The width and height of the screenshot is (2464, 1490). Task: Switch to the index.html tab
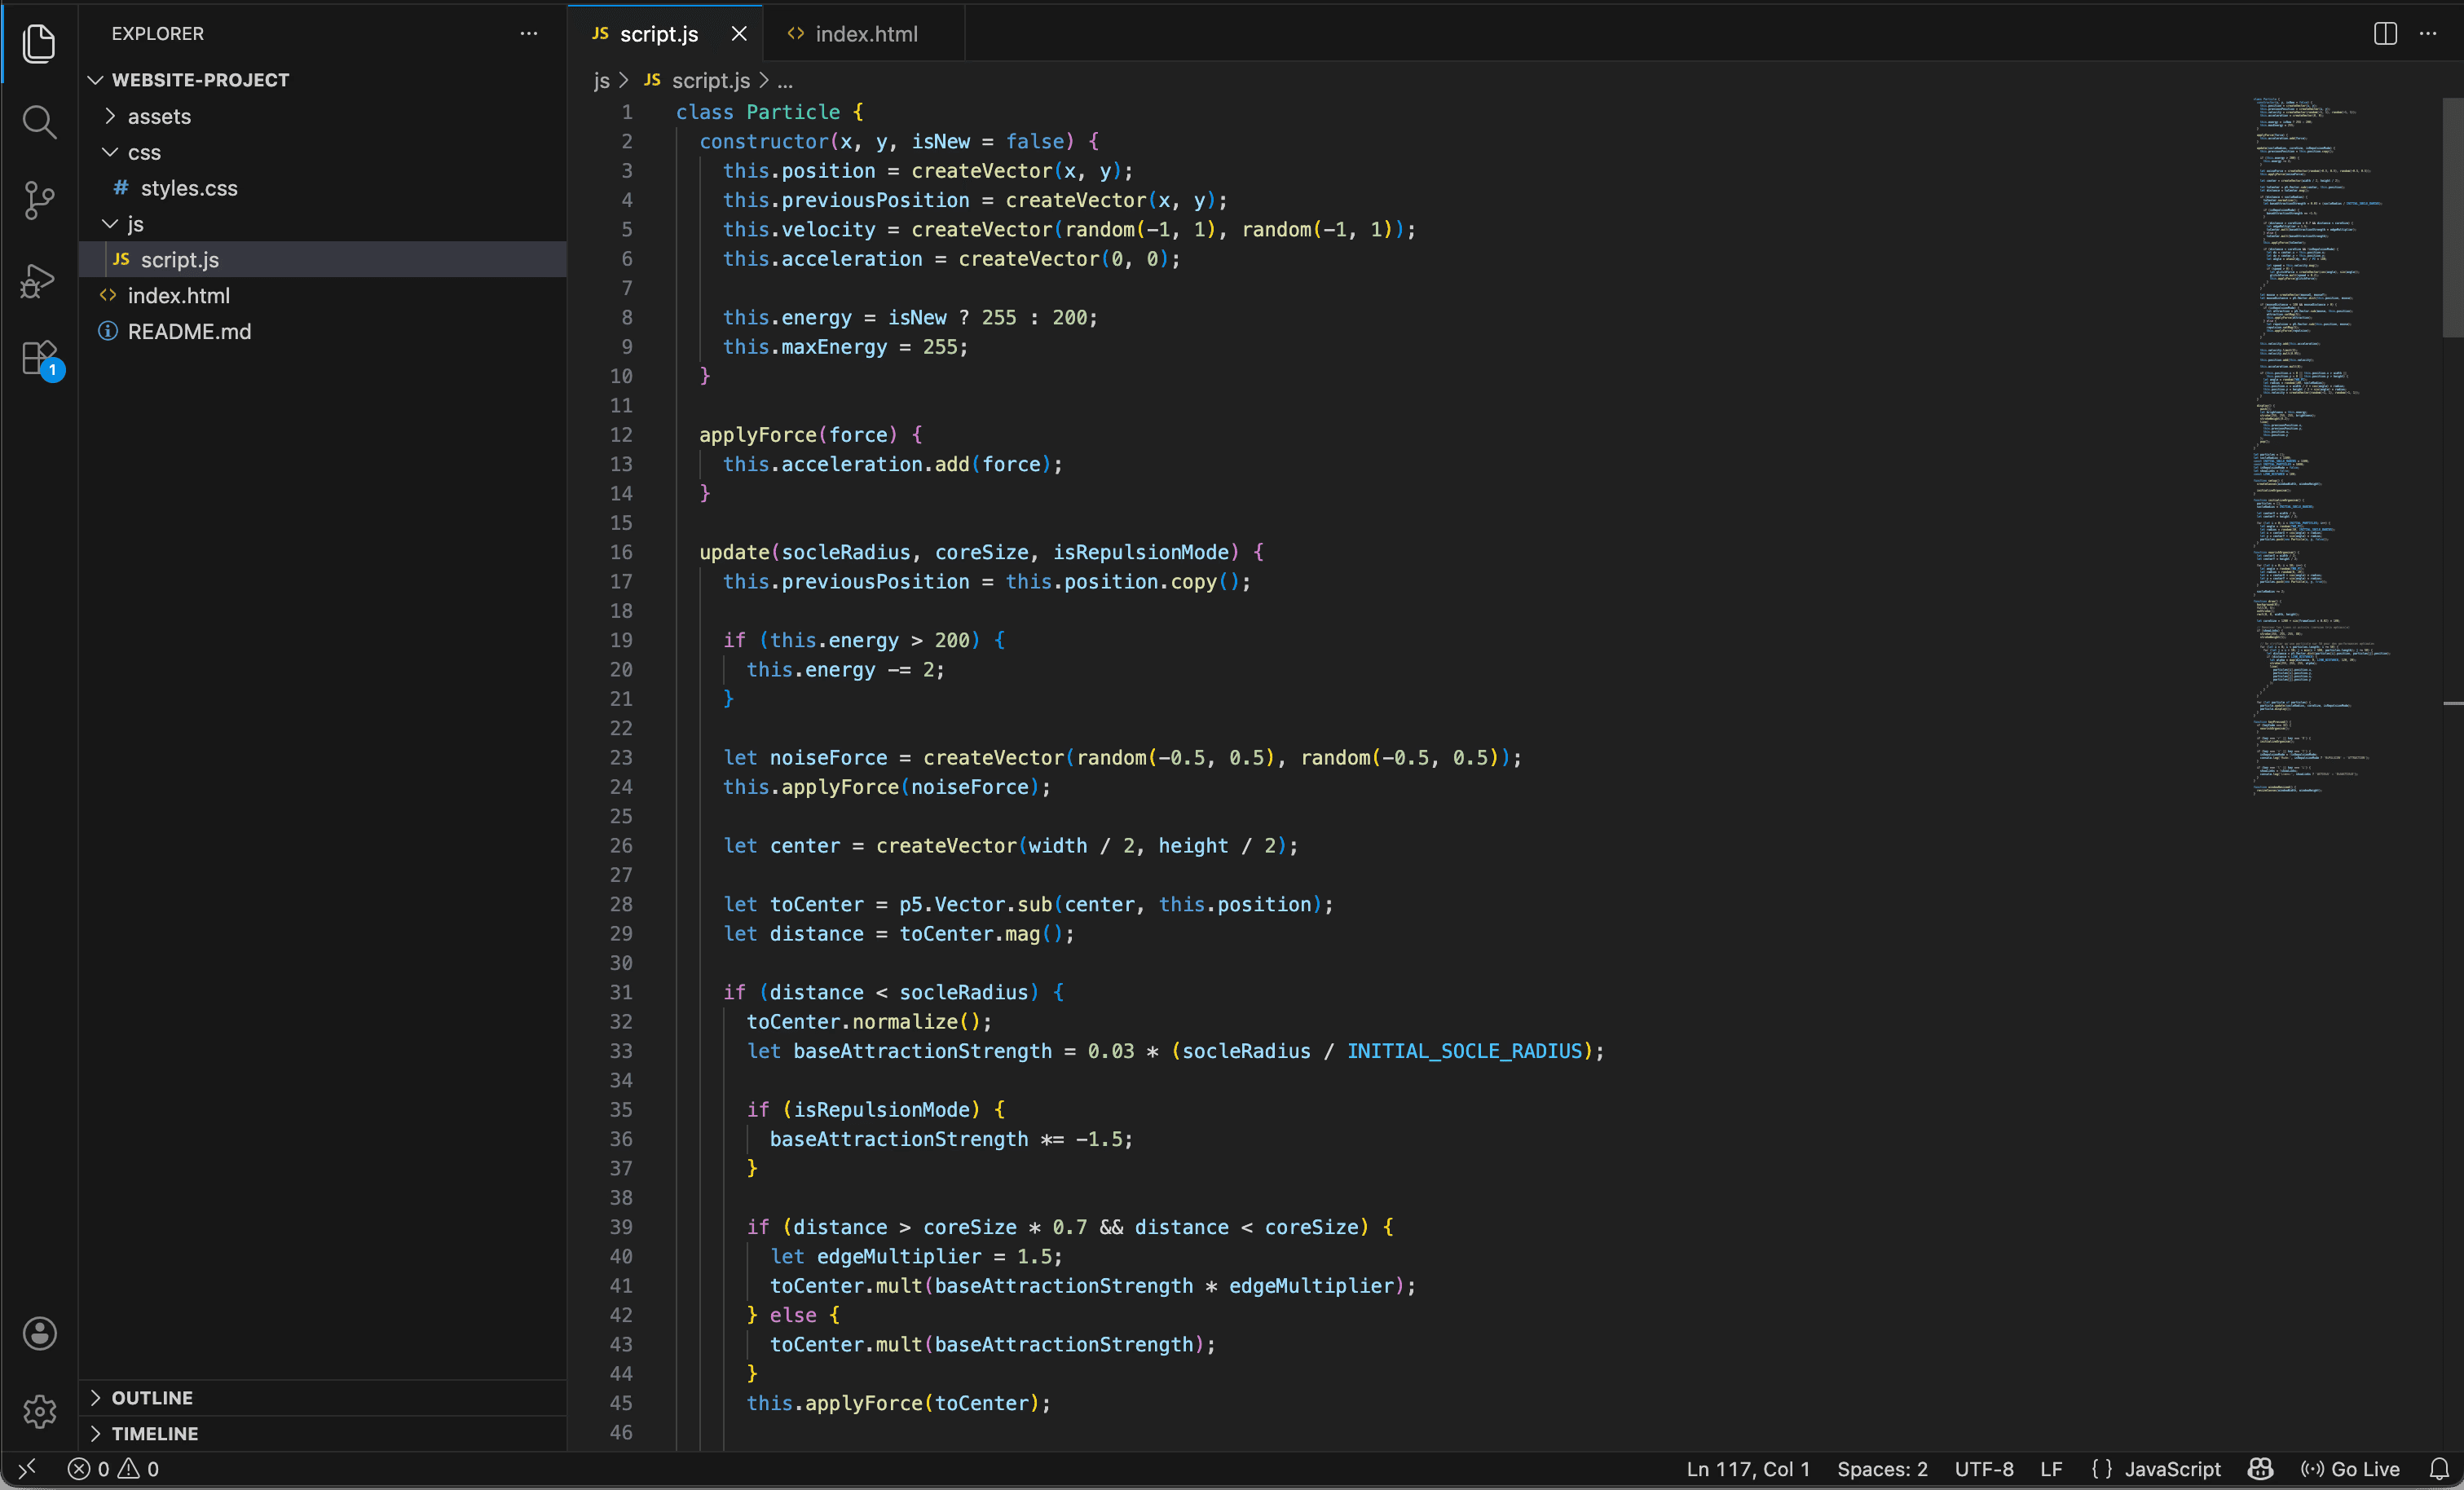865,34
